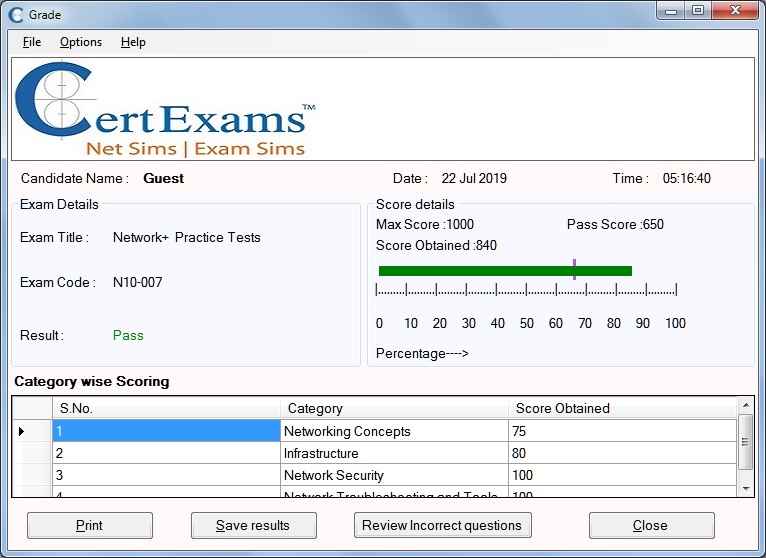
Task: Close the Grade window from title bar
Action: (735, 11)
